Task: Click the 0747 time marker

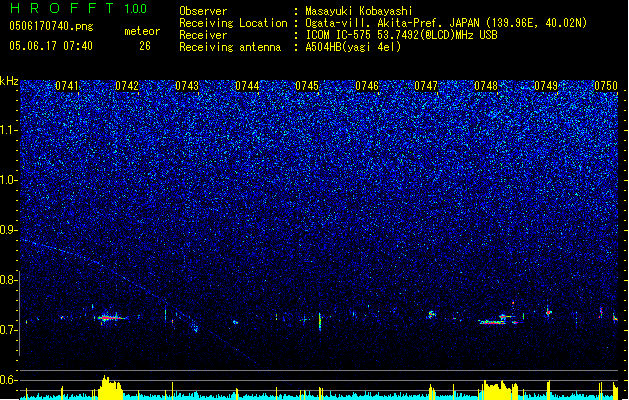Action: pos(426,86)
